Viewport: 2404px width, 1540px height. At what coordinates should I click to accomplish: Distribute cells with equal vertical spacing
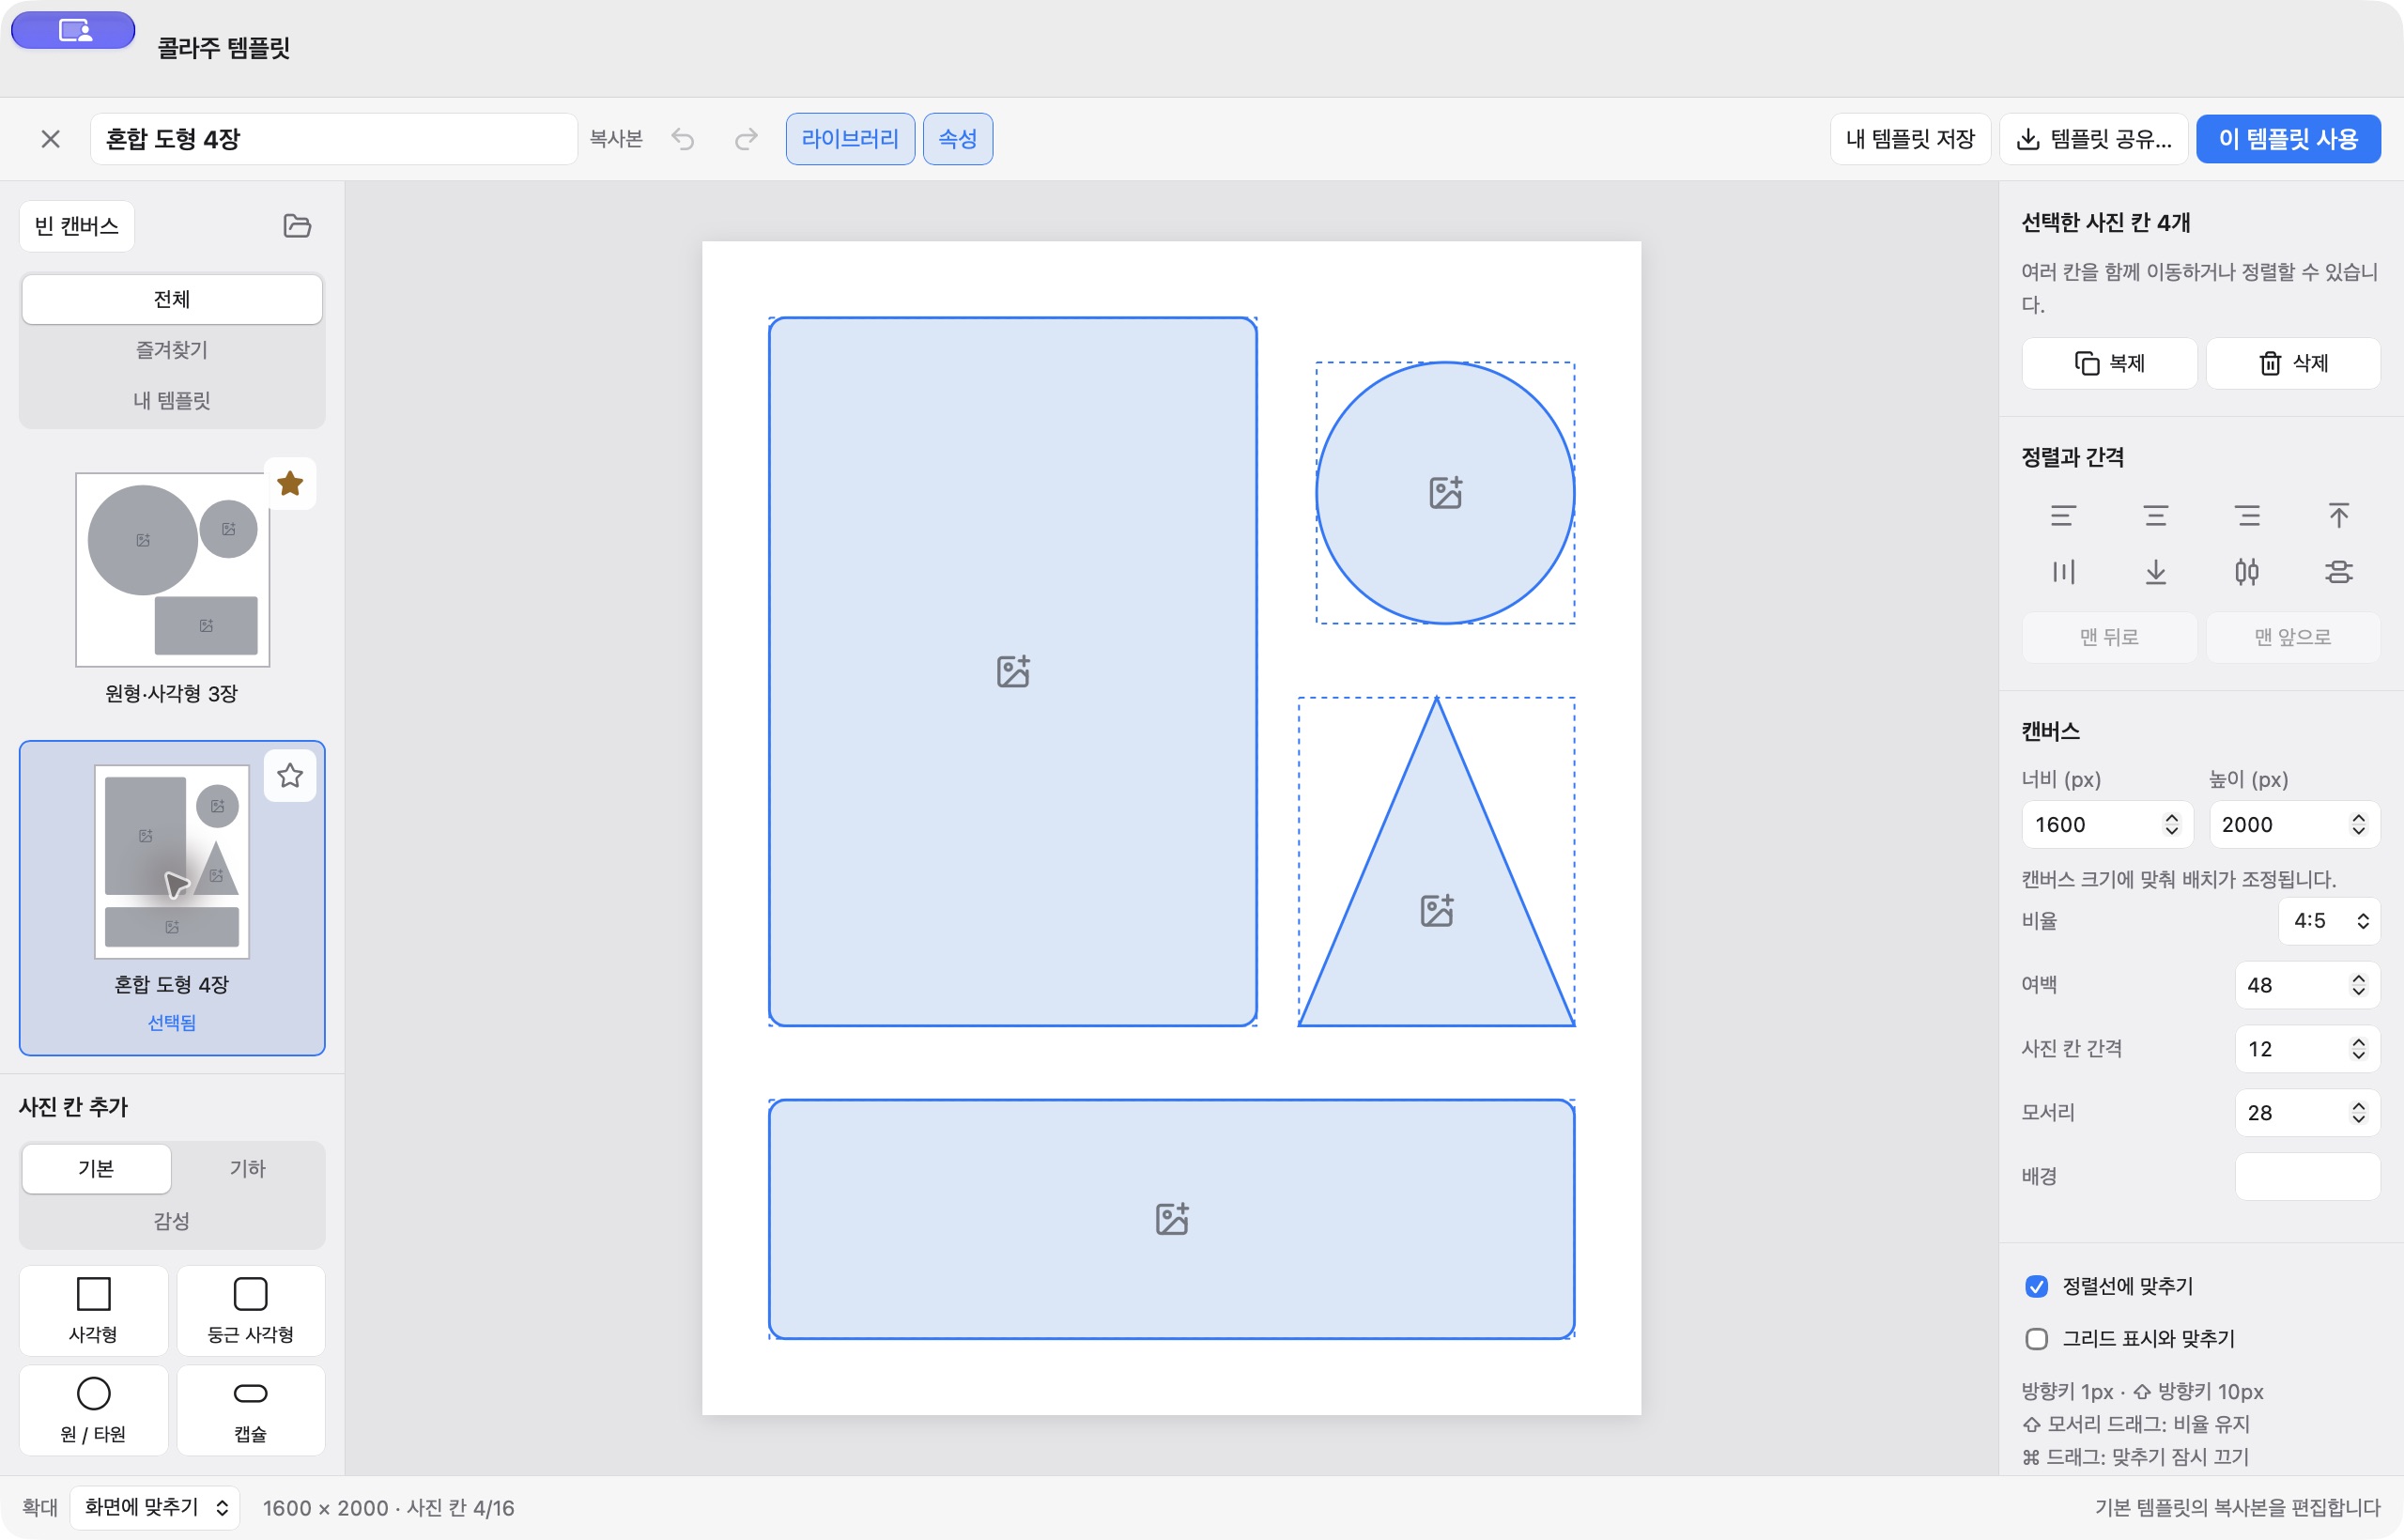(x=2338, y=572)
